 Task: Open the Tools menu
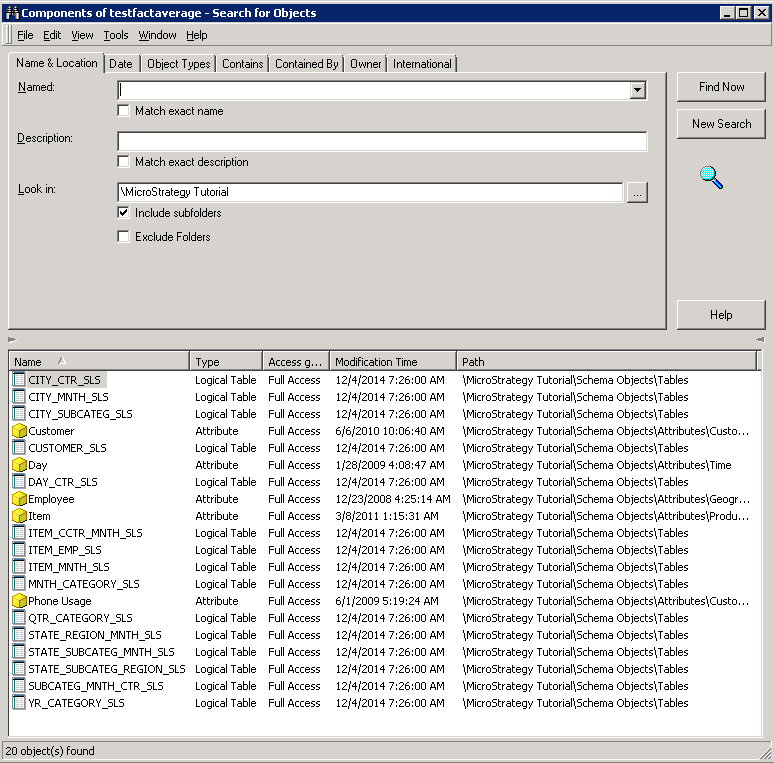point(116,35)
